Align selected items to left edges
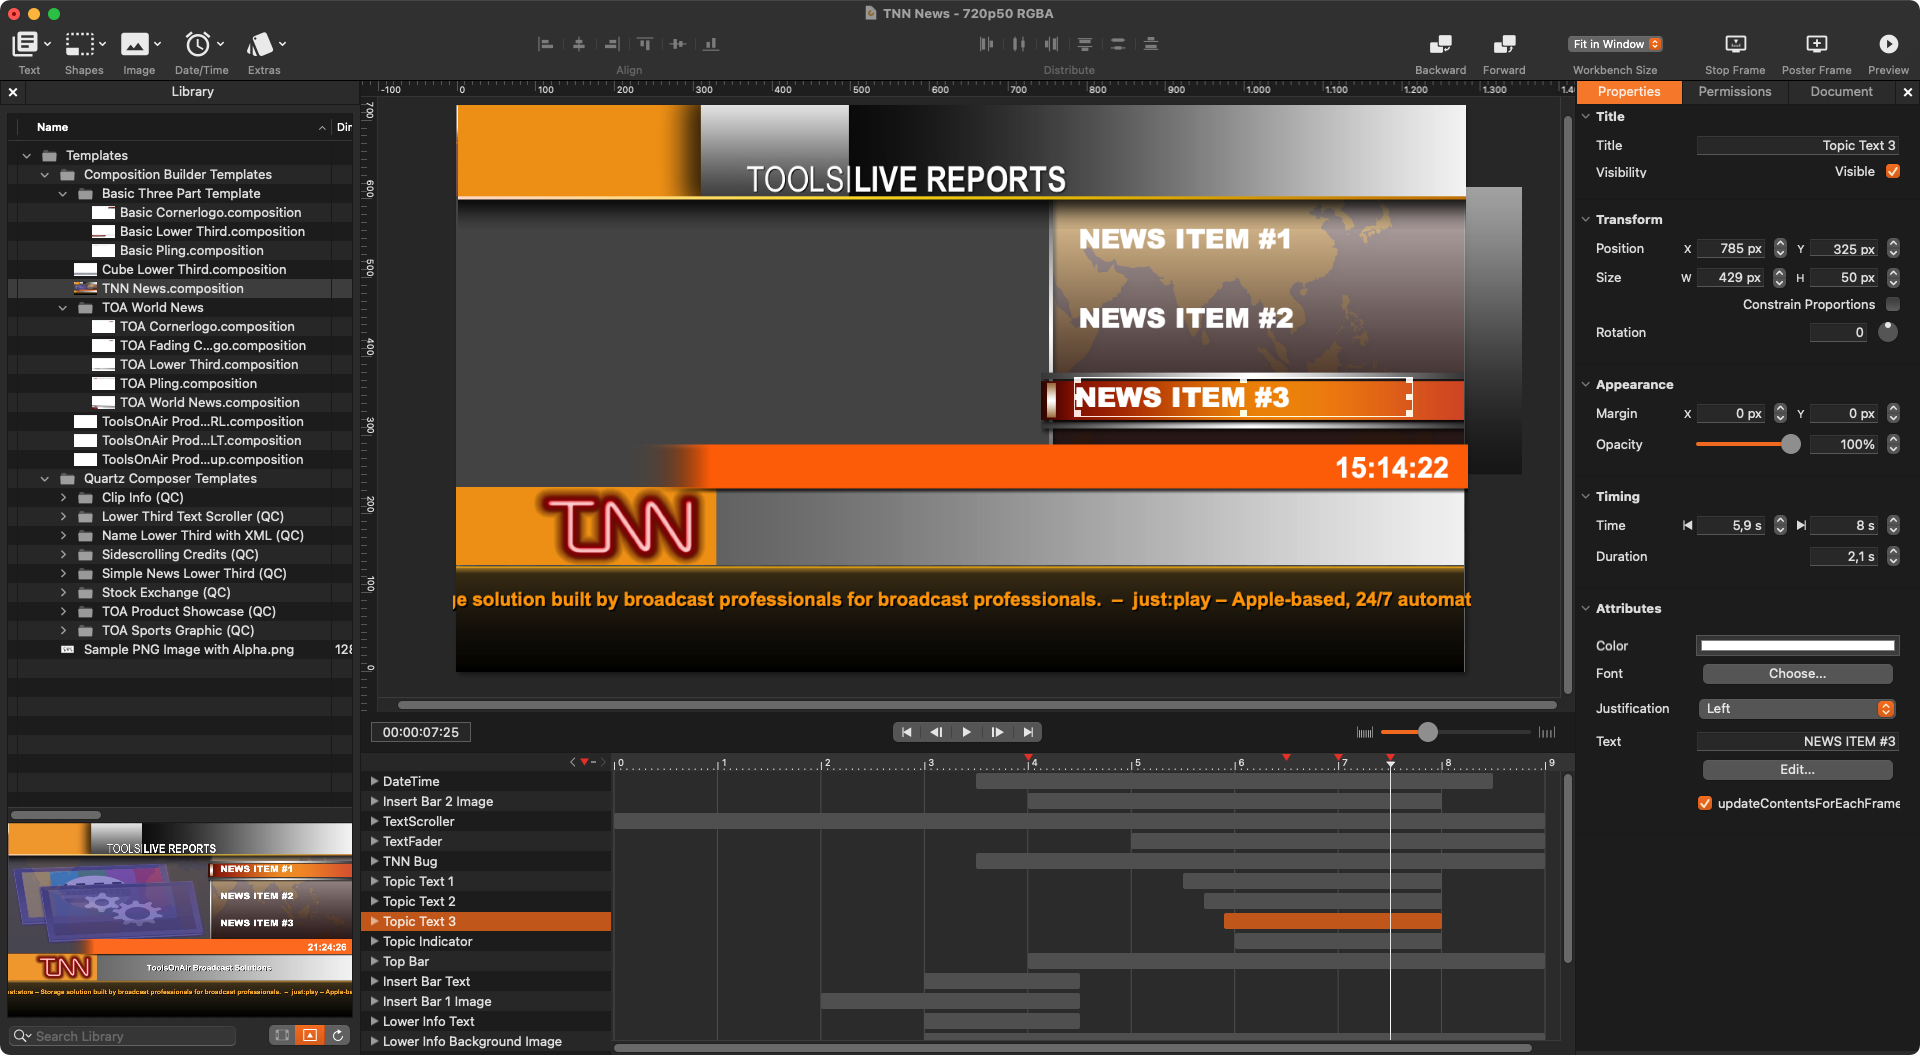The width and height of the screenshot is (1920, 1055). point(545,44)
